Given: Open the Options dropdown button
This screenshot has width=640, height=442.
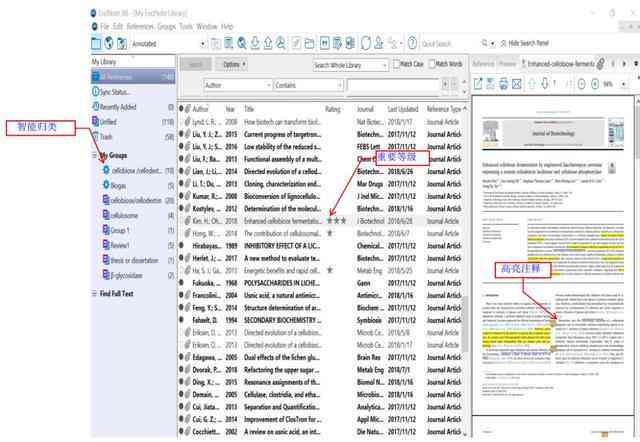Looking at the screenshot, I should [x=233, y=64].
